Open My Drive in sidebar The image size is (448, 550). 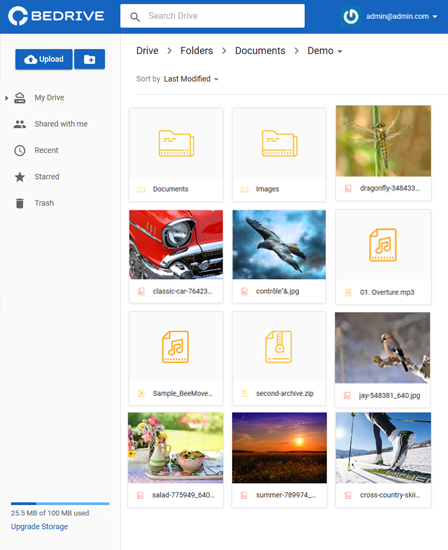[49, 98]
